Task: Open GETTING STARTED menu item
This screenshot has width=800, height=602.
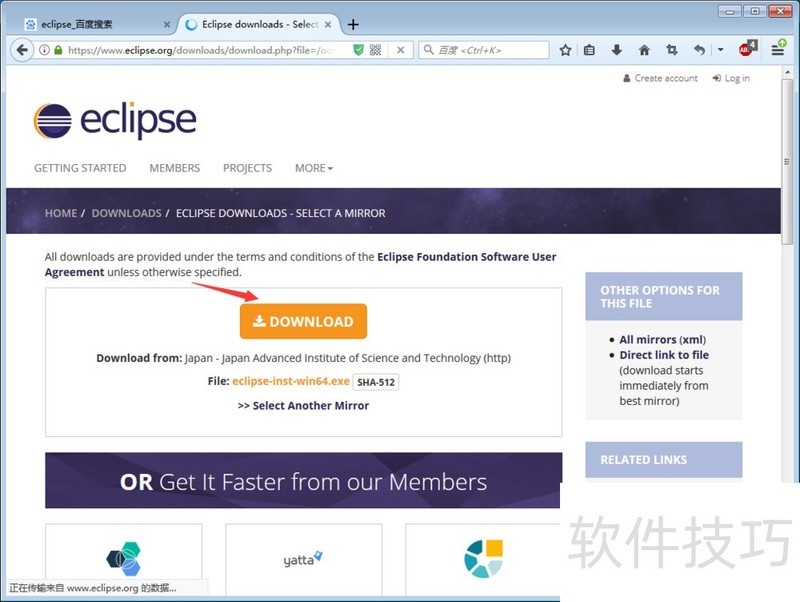Action: (80, 168)
